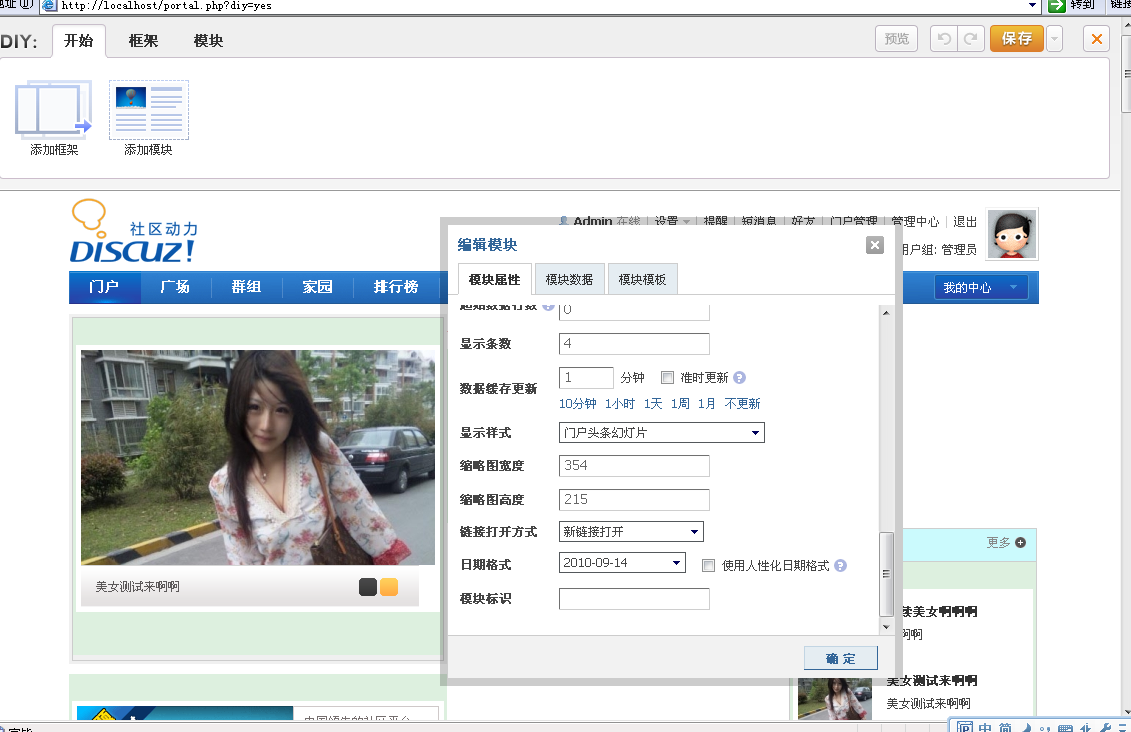Click the 模块标识 input field
Viewport: 1131px width, 732px height.
634,599
